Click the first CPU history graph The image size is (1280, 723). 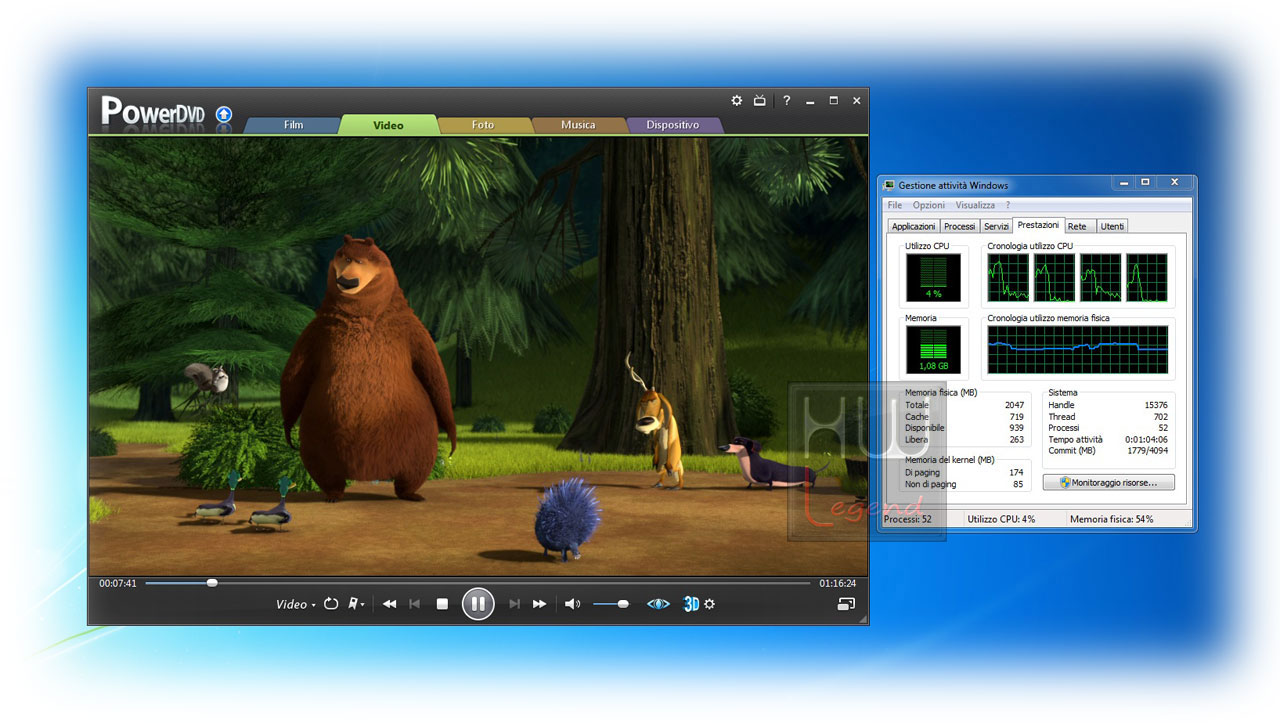(1008, 277)
